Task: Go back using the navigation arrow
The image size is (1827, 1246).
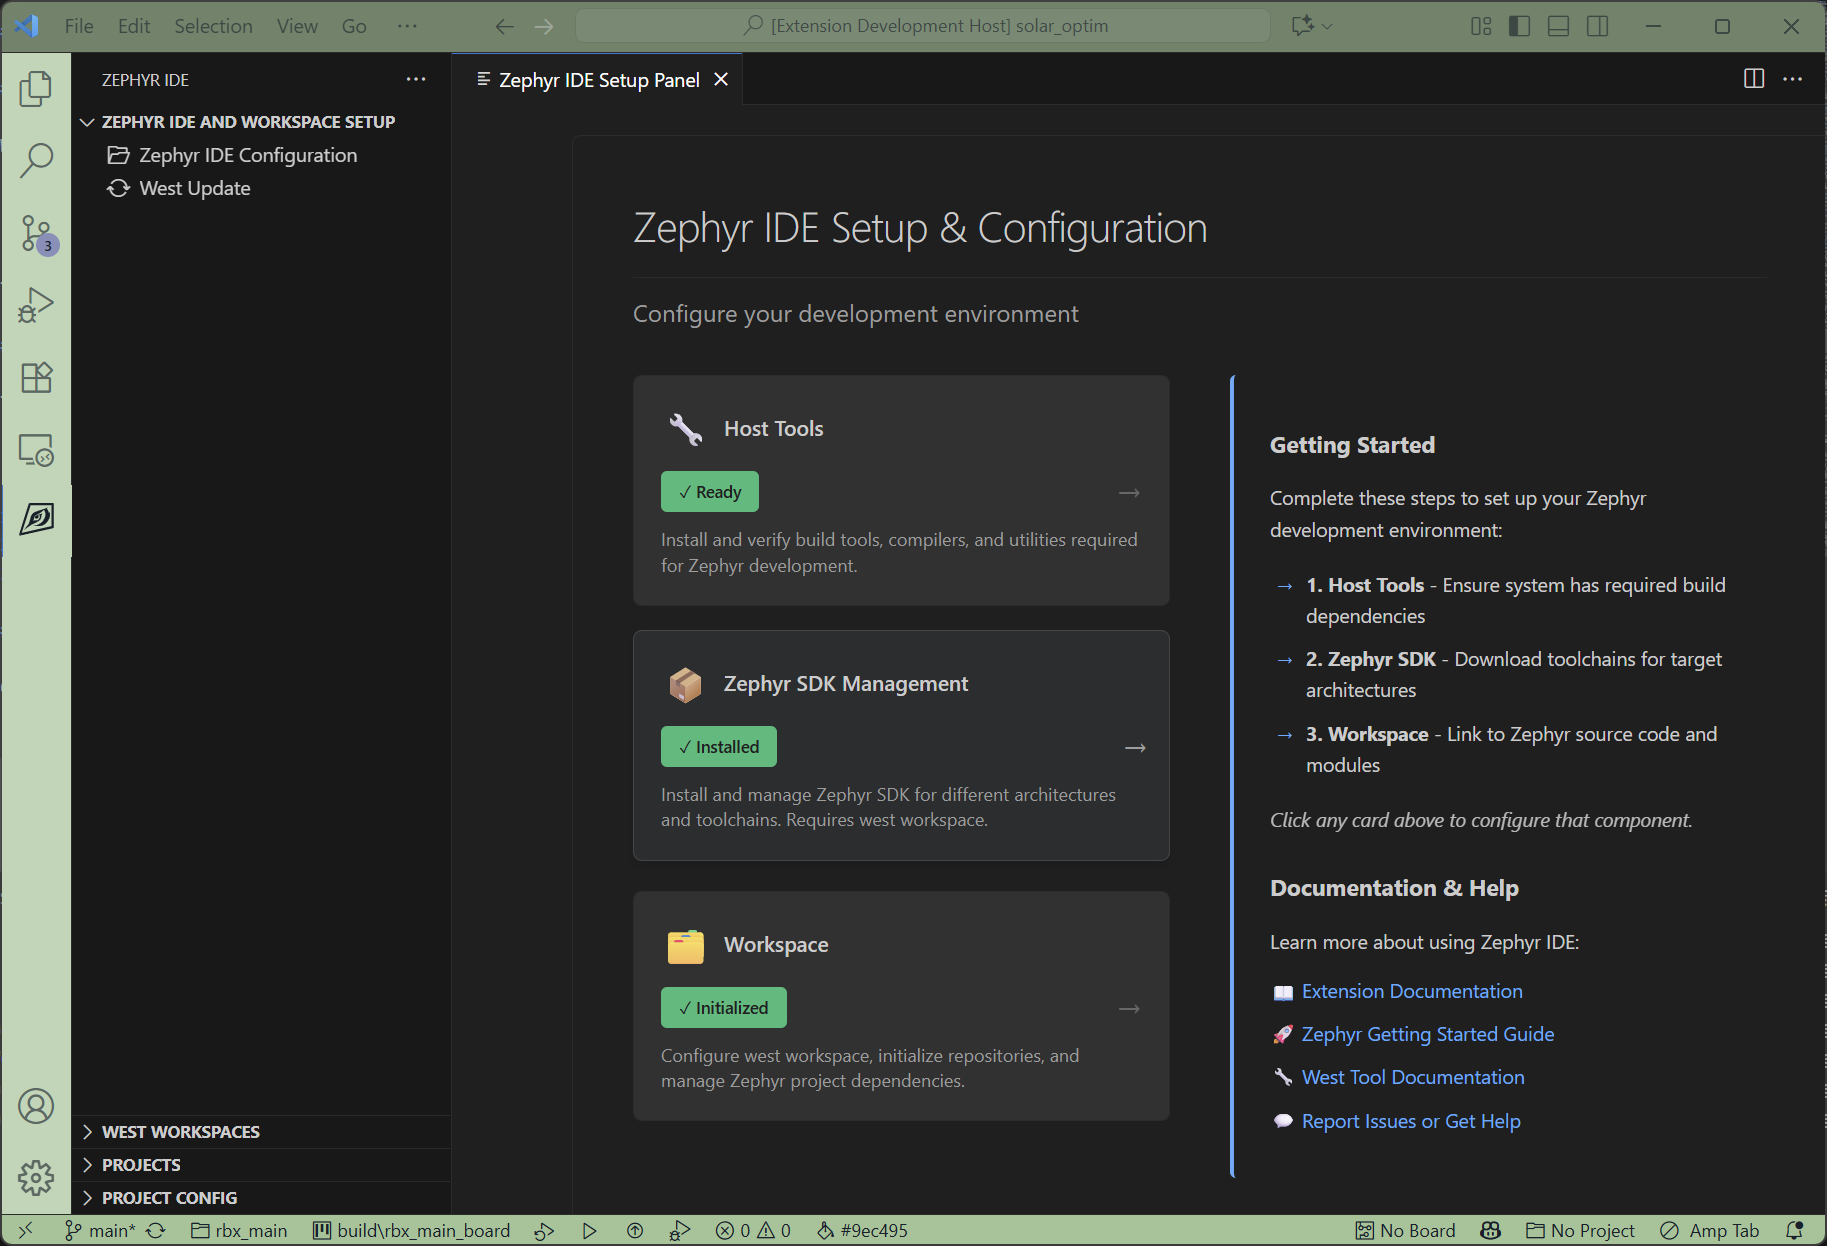Action: [x=505, y=26]
